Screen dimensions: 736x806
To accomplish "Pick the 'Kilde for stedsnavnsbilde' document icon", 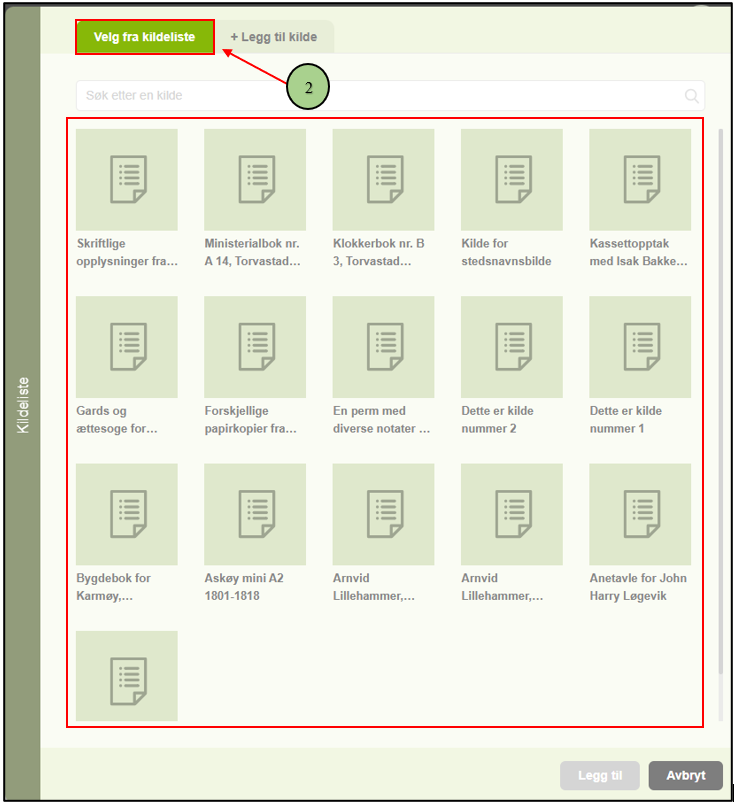I will coord(511,180).
